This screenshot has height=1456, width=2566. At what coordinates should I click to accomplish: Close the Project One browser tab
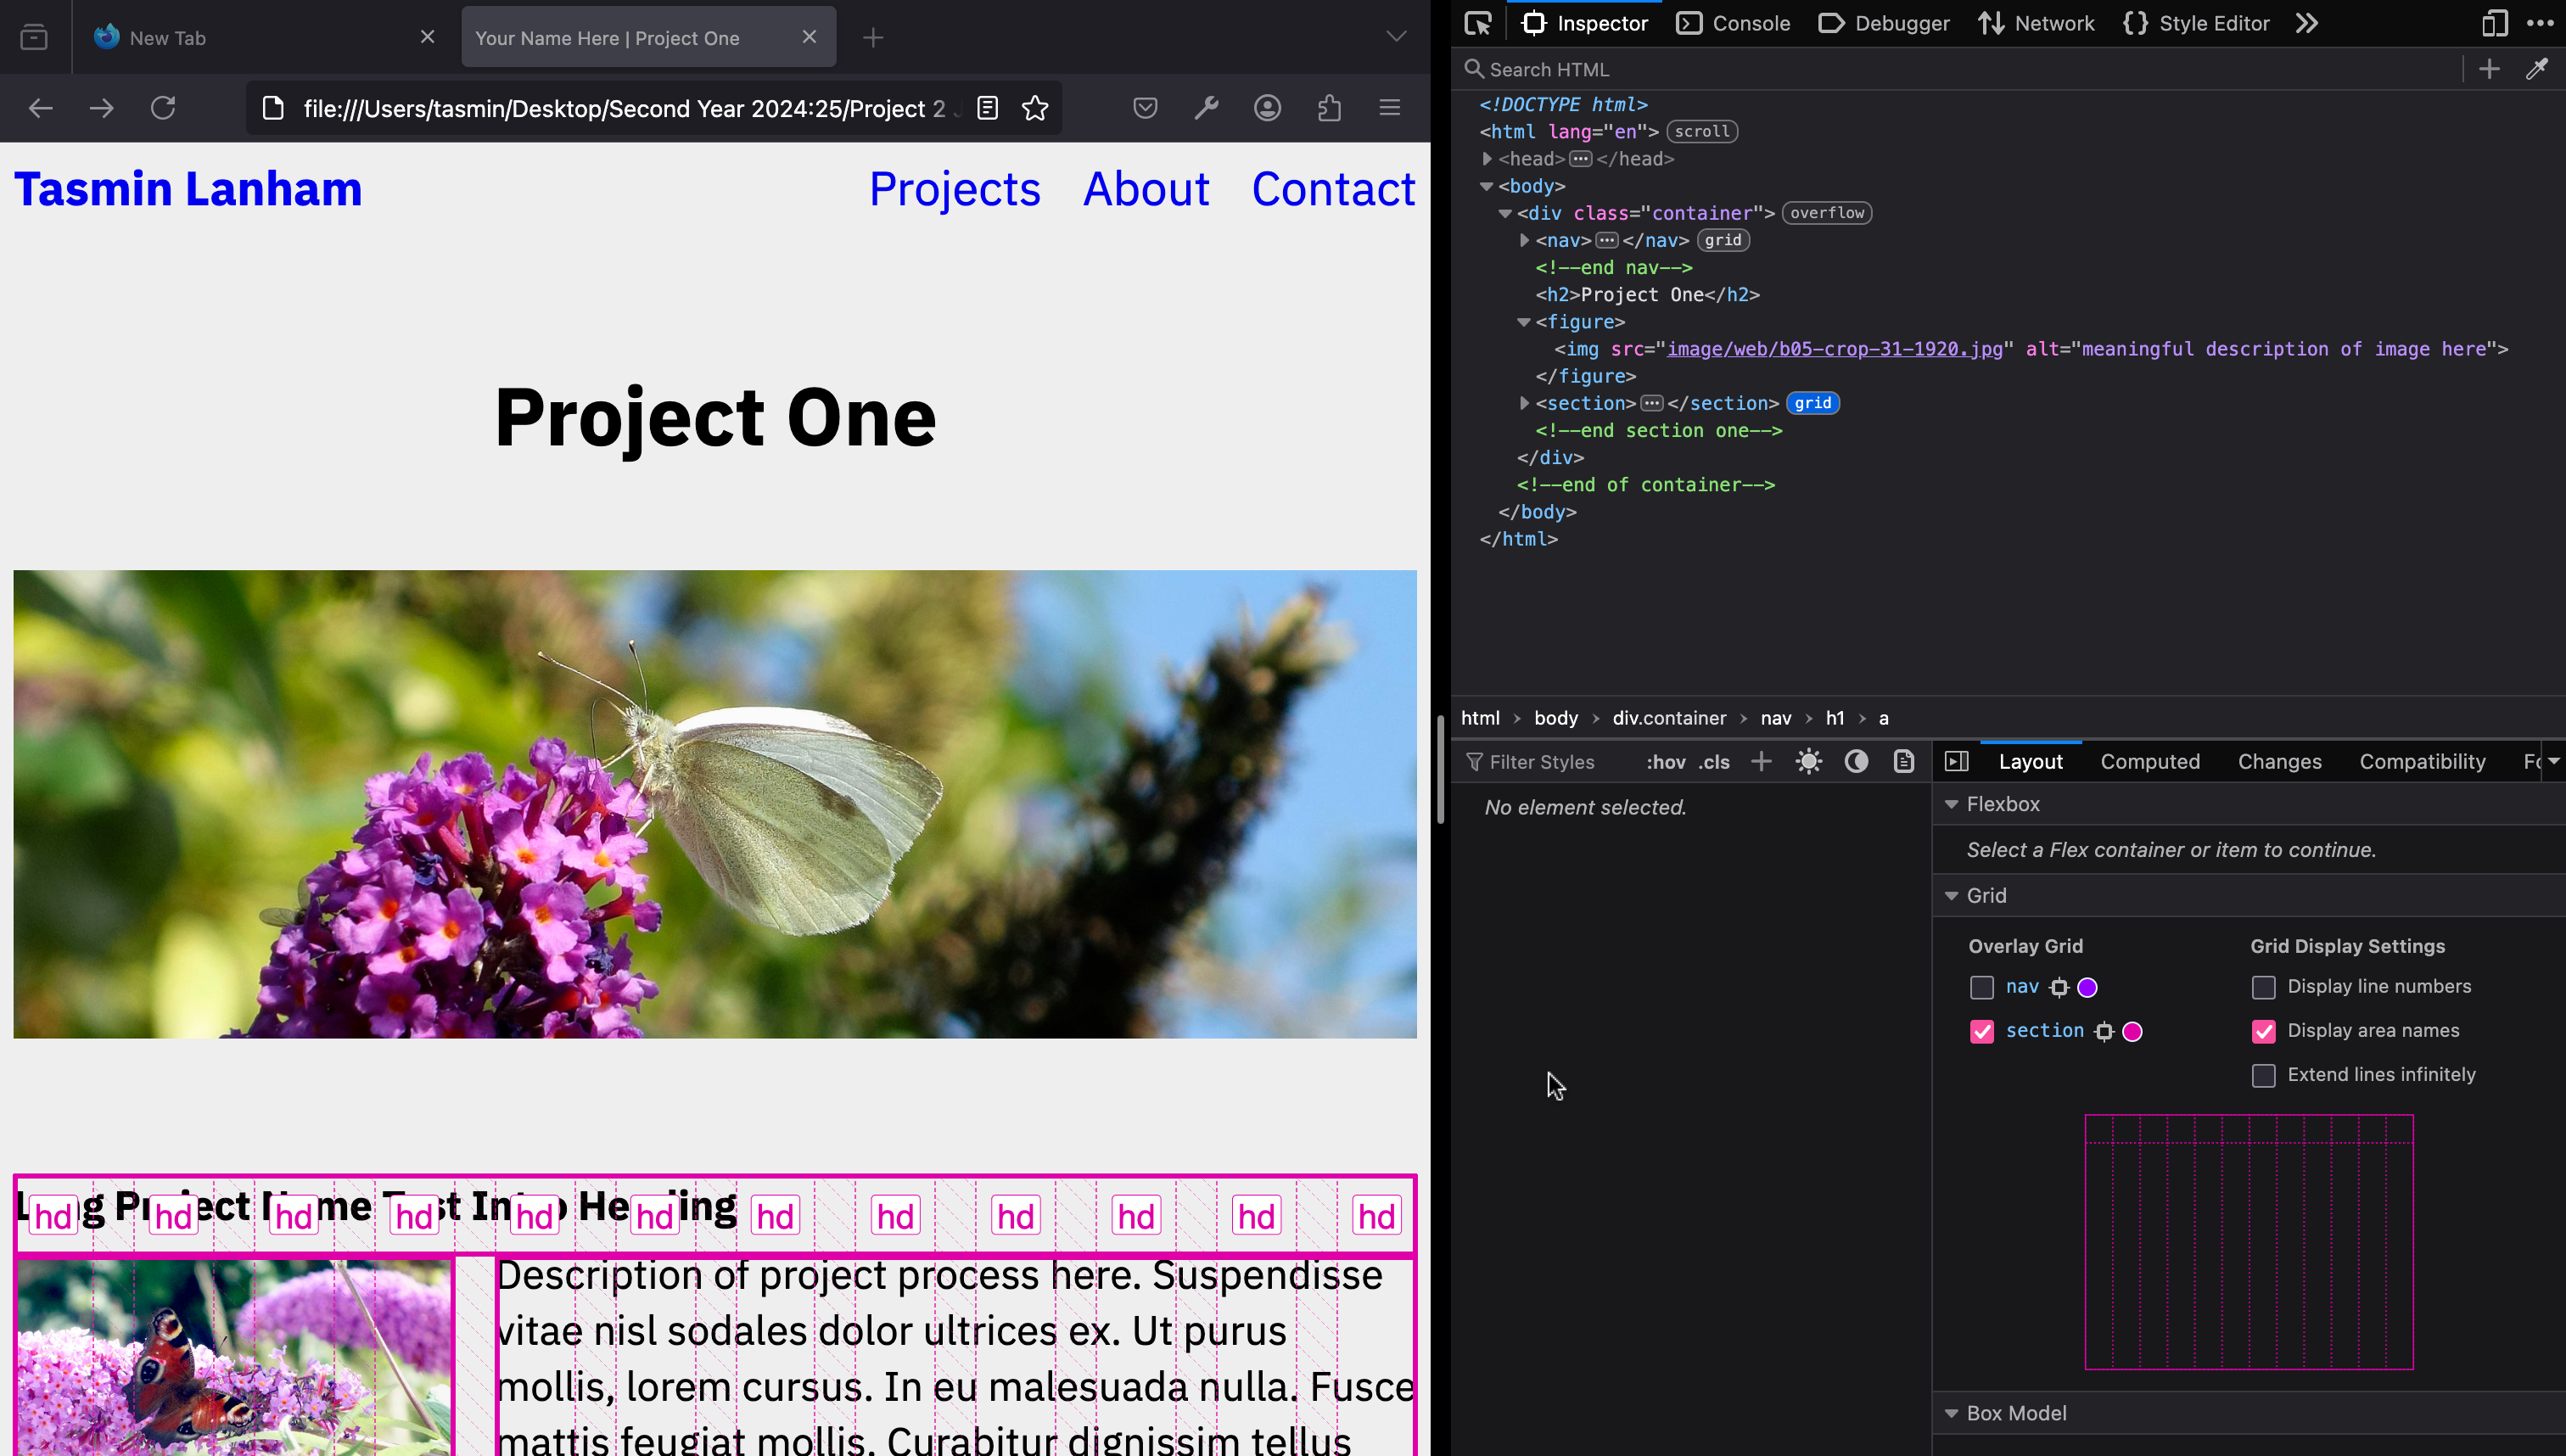[809, 37]
